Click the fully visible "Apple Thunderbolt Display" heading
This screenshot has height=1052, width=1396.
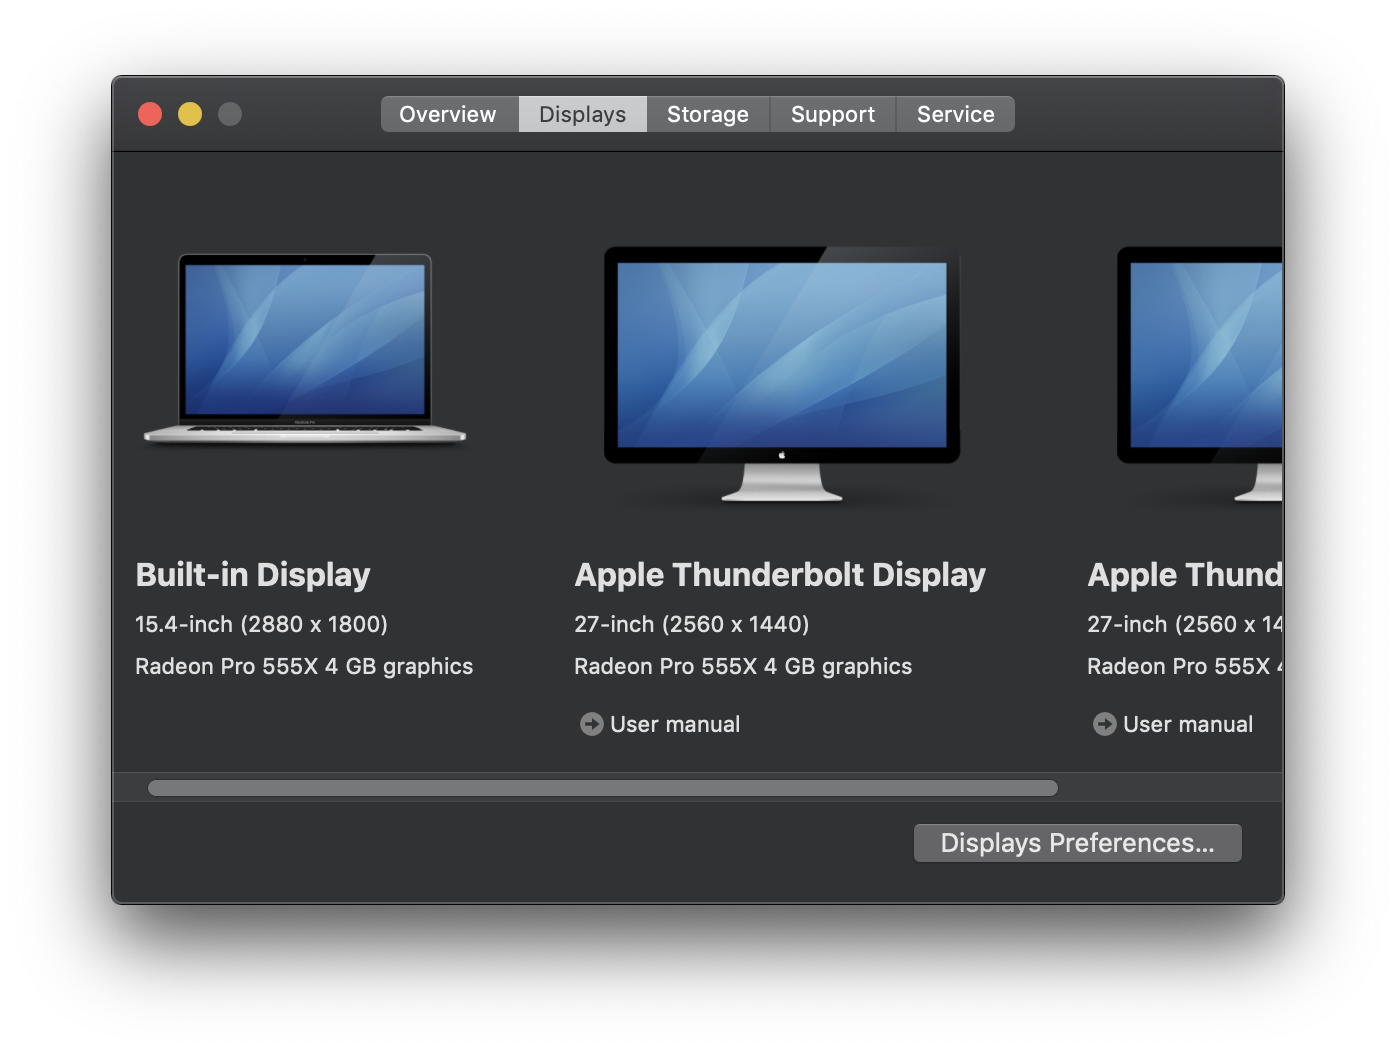[x=780, y=575]
